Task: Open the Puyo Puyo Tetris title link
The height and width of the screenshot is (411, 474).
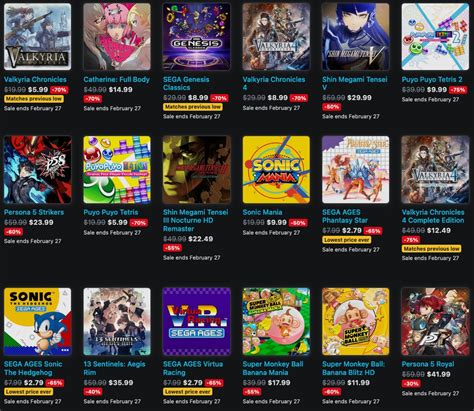Action: point(111,212)
